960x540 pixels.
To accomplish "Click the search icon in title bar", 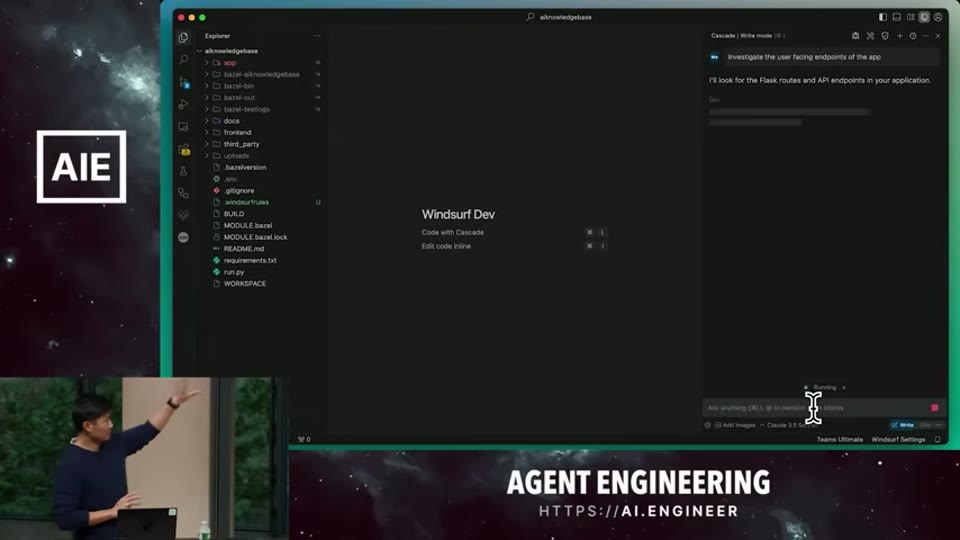I will (530, 17).
